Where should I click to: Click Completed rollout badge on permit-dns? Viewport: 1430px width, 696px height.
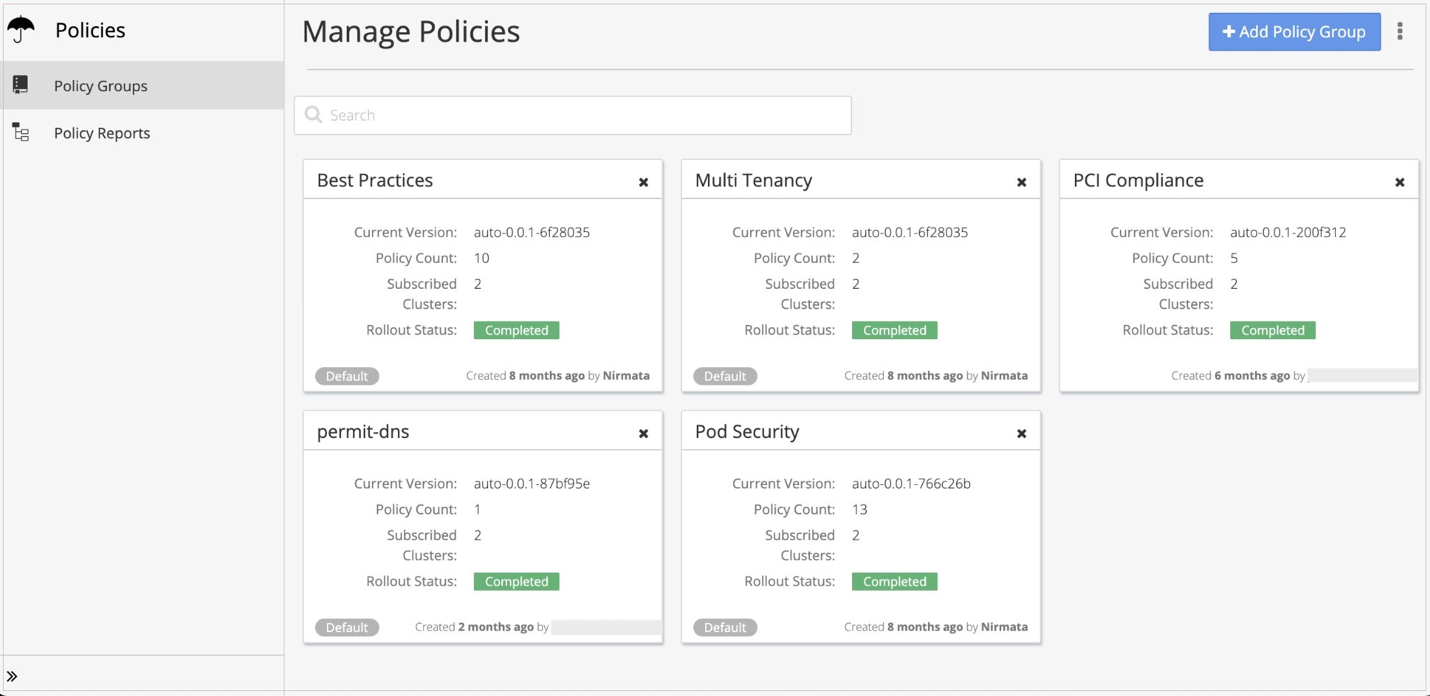(516, 581)
